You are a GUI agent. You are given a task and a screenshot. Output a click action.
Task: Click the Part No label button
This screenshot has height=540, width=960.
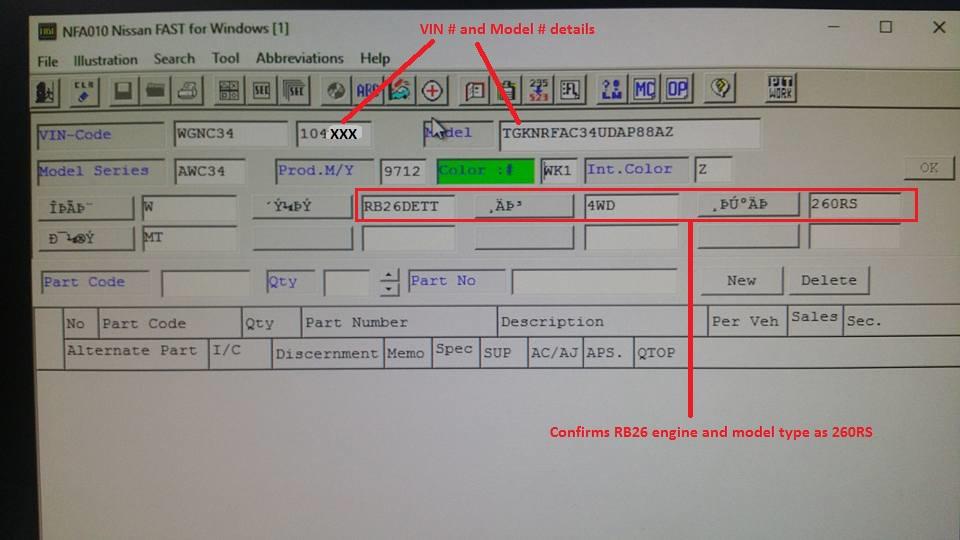coord(457,281)
